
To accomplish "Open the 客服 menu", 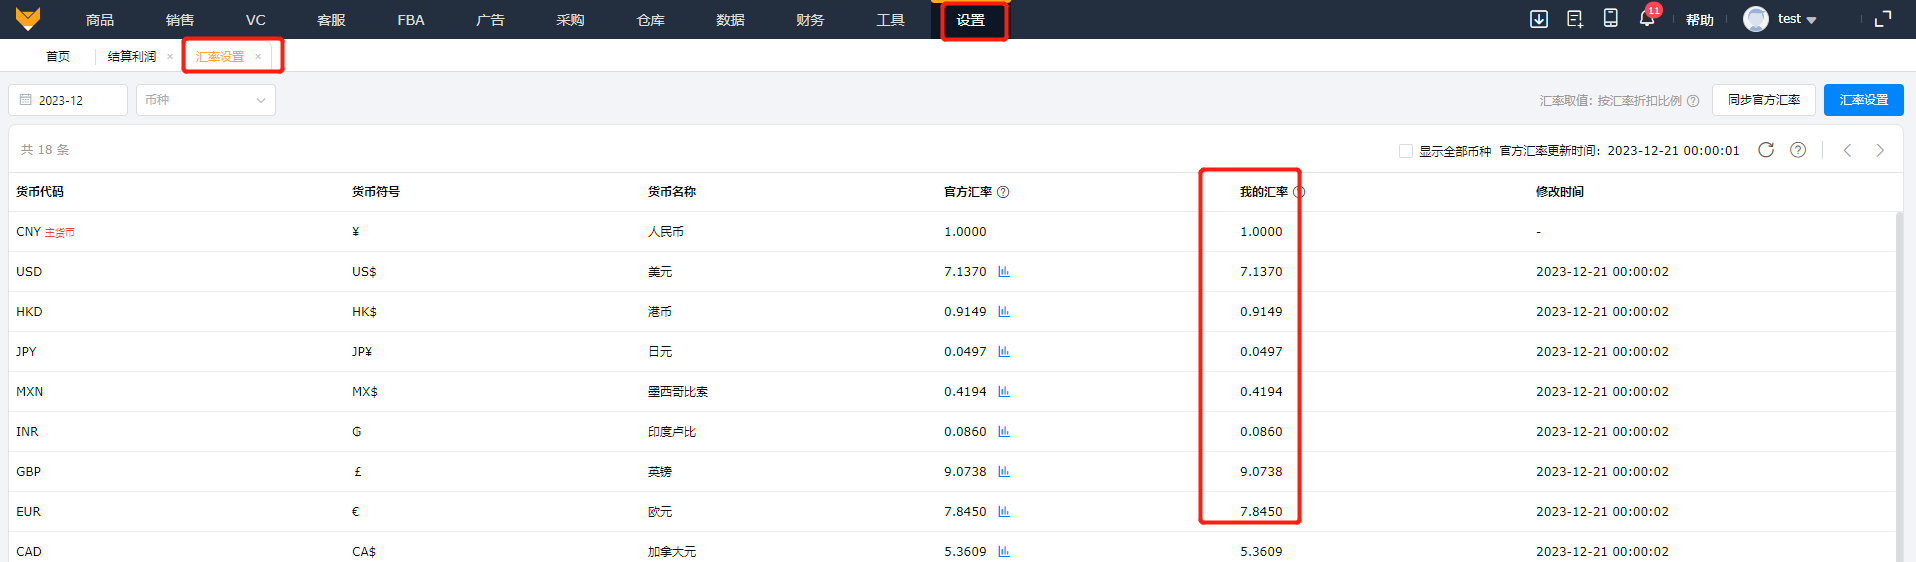I will 331,20.
